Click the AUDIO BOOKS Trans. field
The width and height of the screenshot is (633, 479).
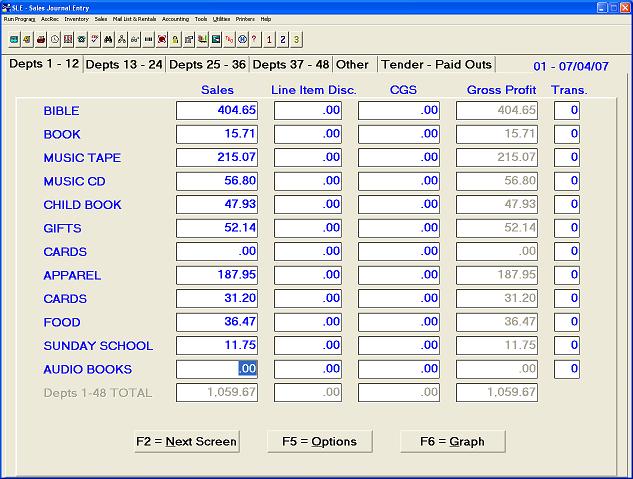tap(567, 369)
